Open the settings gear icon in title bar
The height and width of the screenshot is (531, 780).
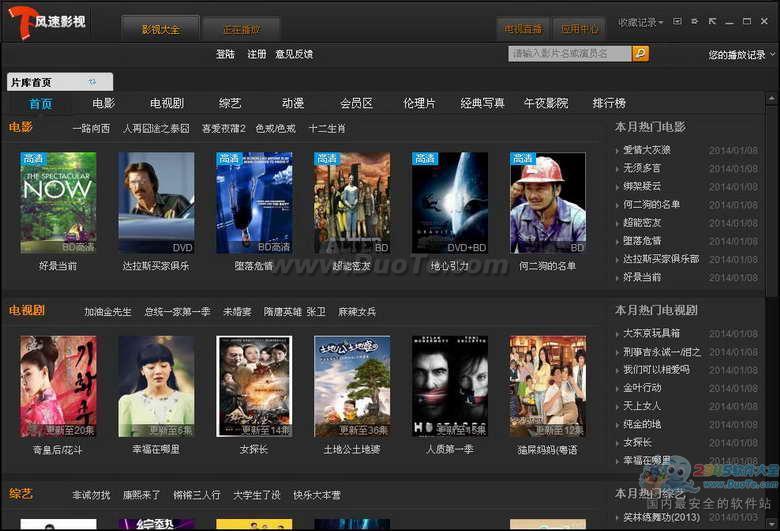point(695,21)
